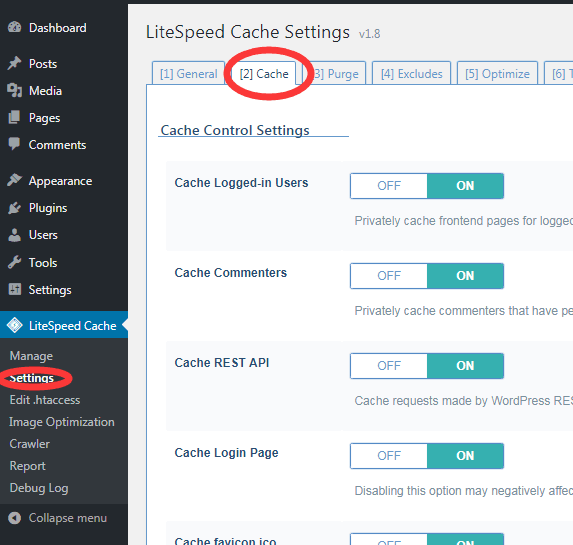This screenshot has width=573, height=545.
Task: Click description 'Cache requests made by WordPress'
Action: (x=464, y=401)
